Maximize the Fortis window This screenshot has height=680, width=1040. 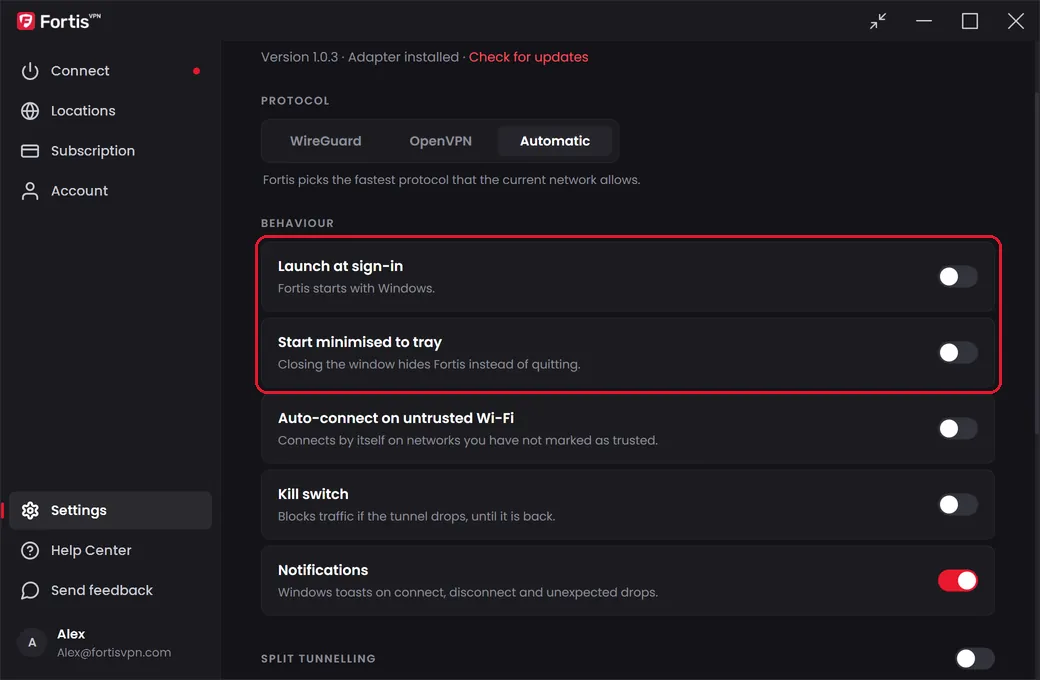point(970,21)
